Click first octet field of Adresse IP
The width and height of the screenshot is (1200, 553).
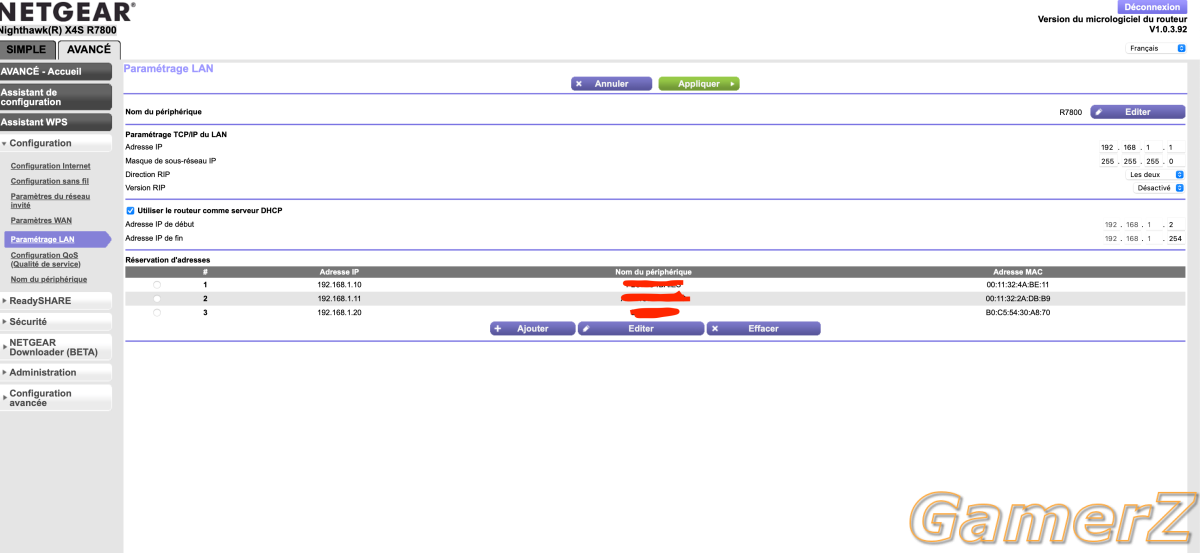pyautogui.click(x=1107, y=147)
